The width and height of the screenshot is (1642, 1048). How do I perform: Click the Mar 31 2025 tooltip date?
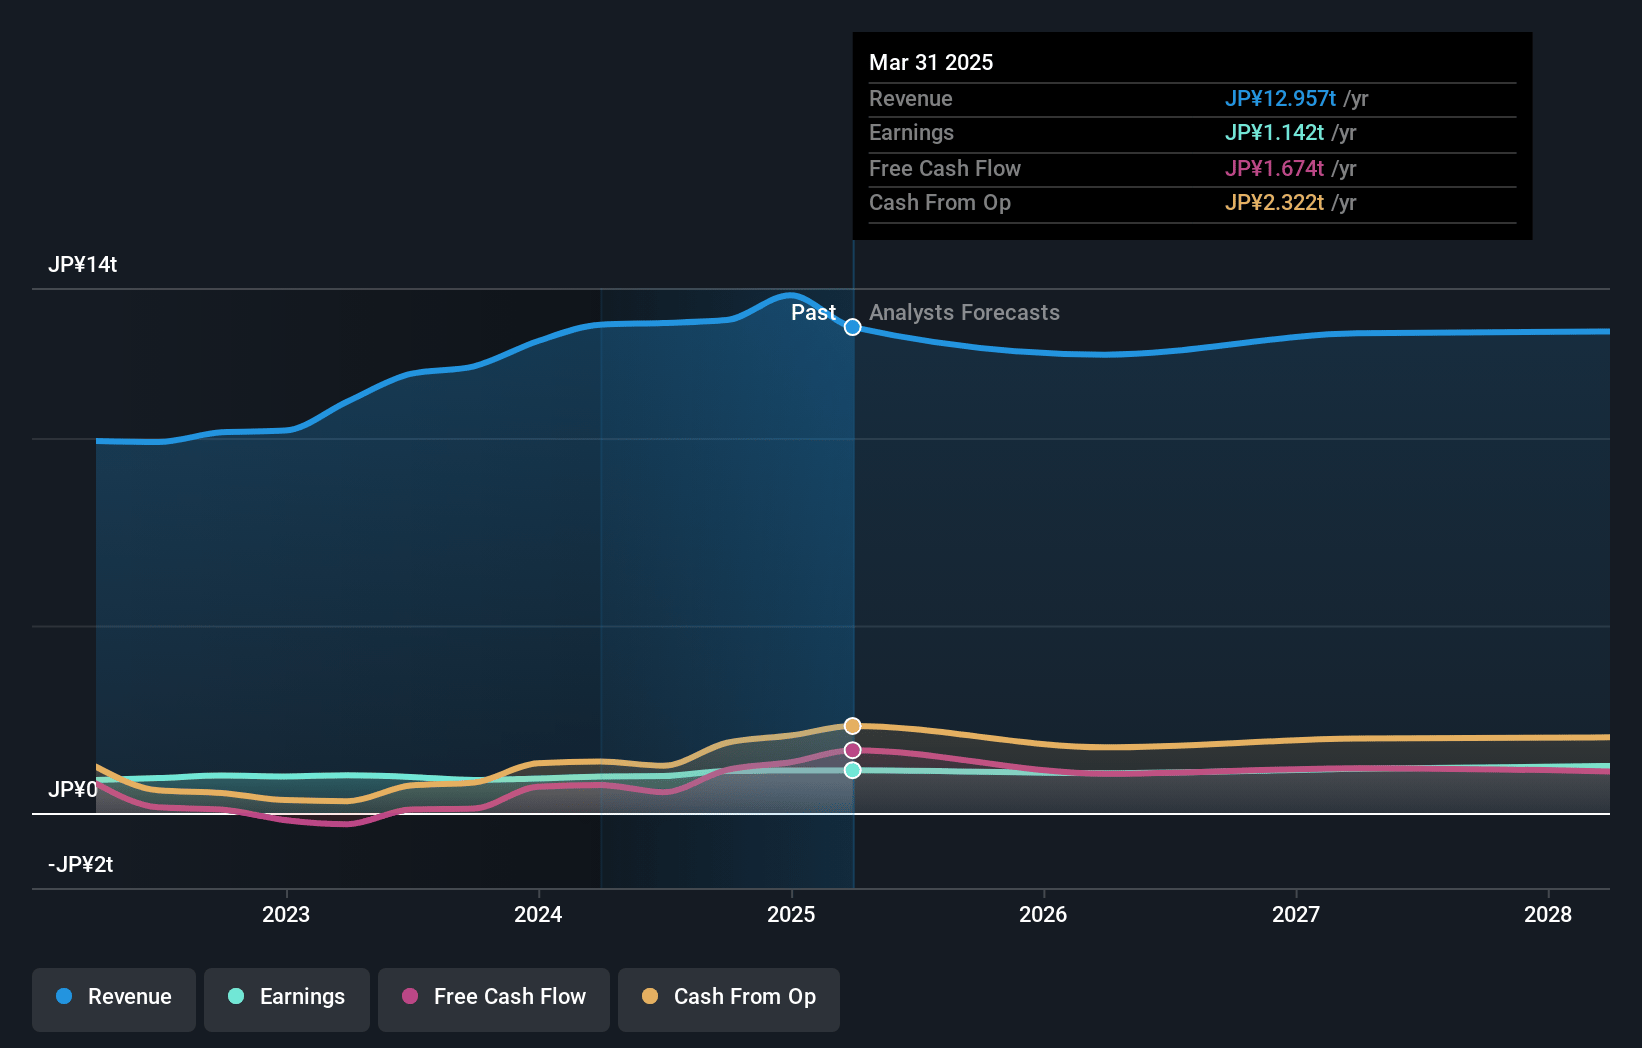(x=931, y=62)
